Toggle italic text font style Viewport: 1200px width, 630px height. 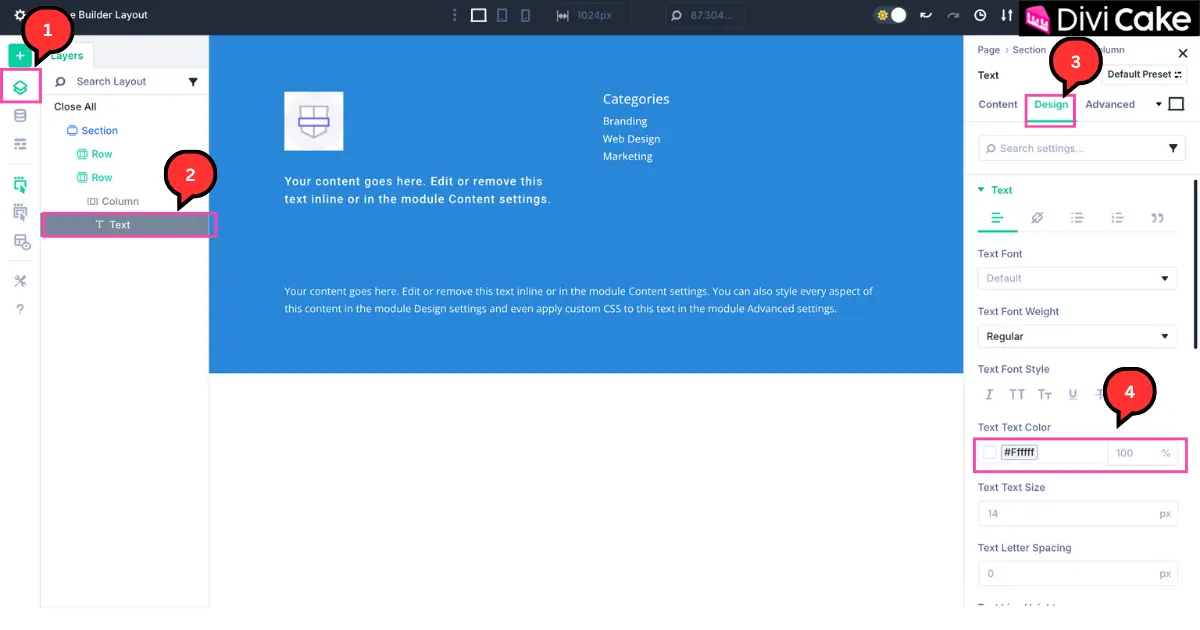click(x=990, y=395)
